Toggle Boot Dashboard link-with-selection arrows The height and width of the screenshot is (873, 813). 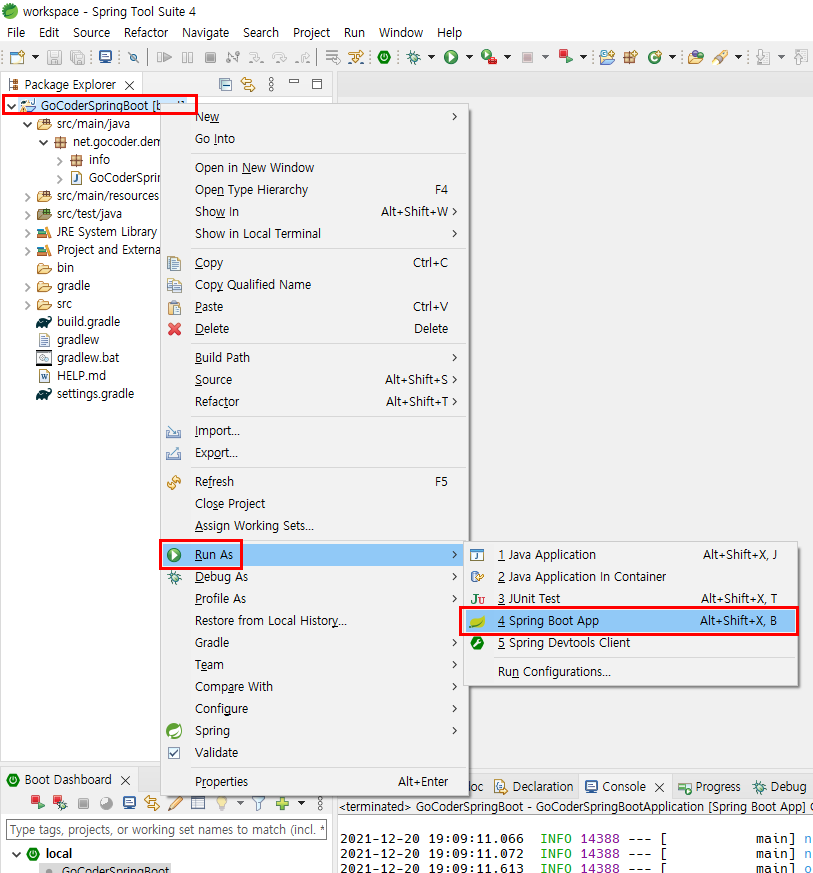[151, 803]
